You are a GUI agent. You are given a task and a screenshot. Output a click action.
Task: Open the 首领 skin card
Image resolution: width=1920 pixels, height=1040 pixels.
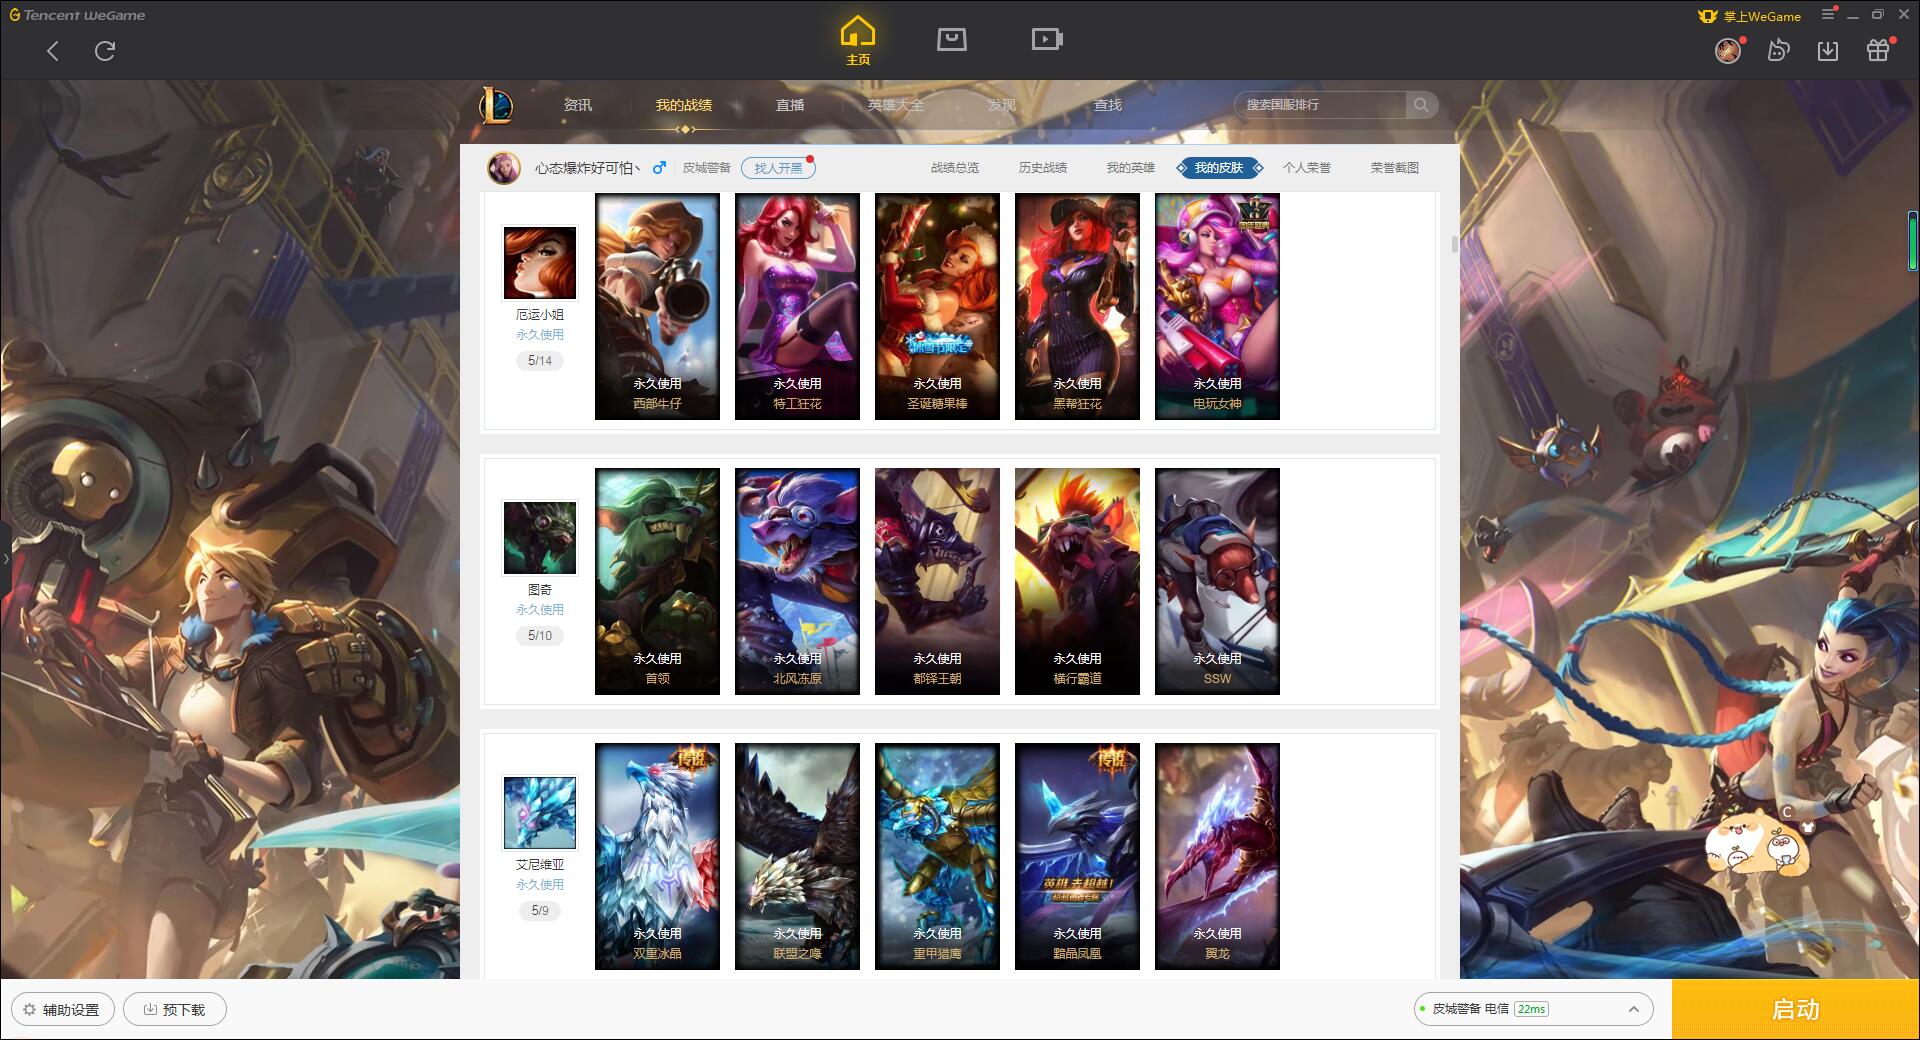click(657, 581)
